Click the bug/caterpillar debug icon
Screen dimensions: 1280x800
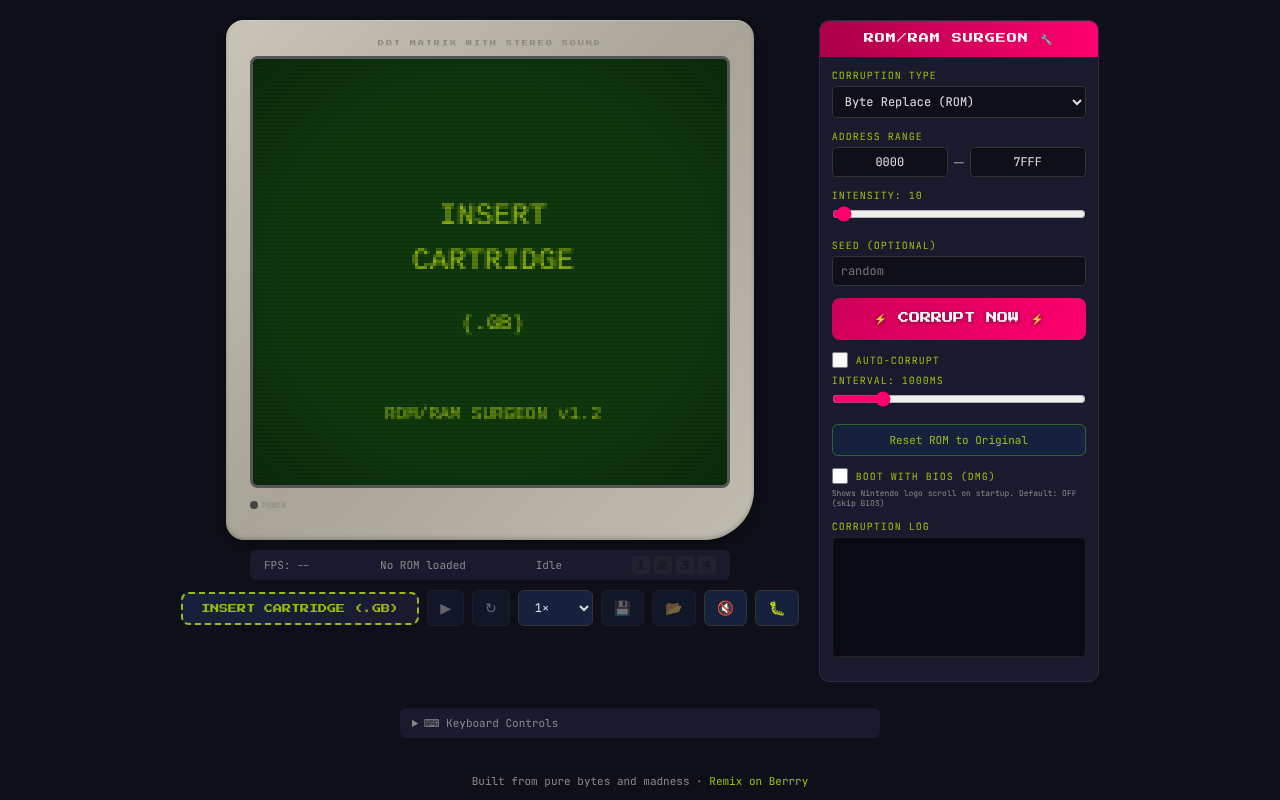777,608
